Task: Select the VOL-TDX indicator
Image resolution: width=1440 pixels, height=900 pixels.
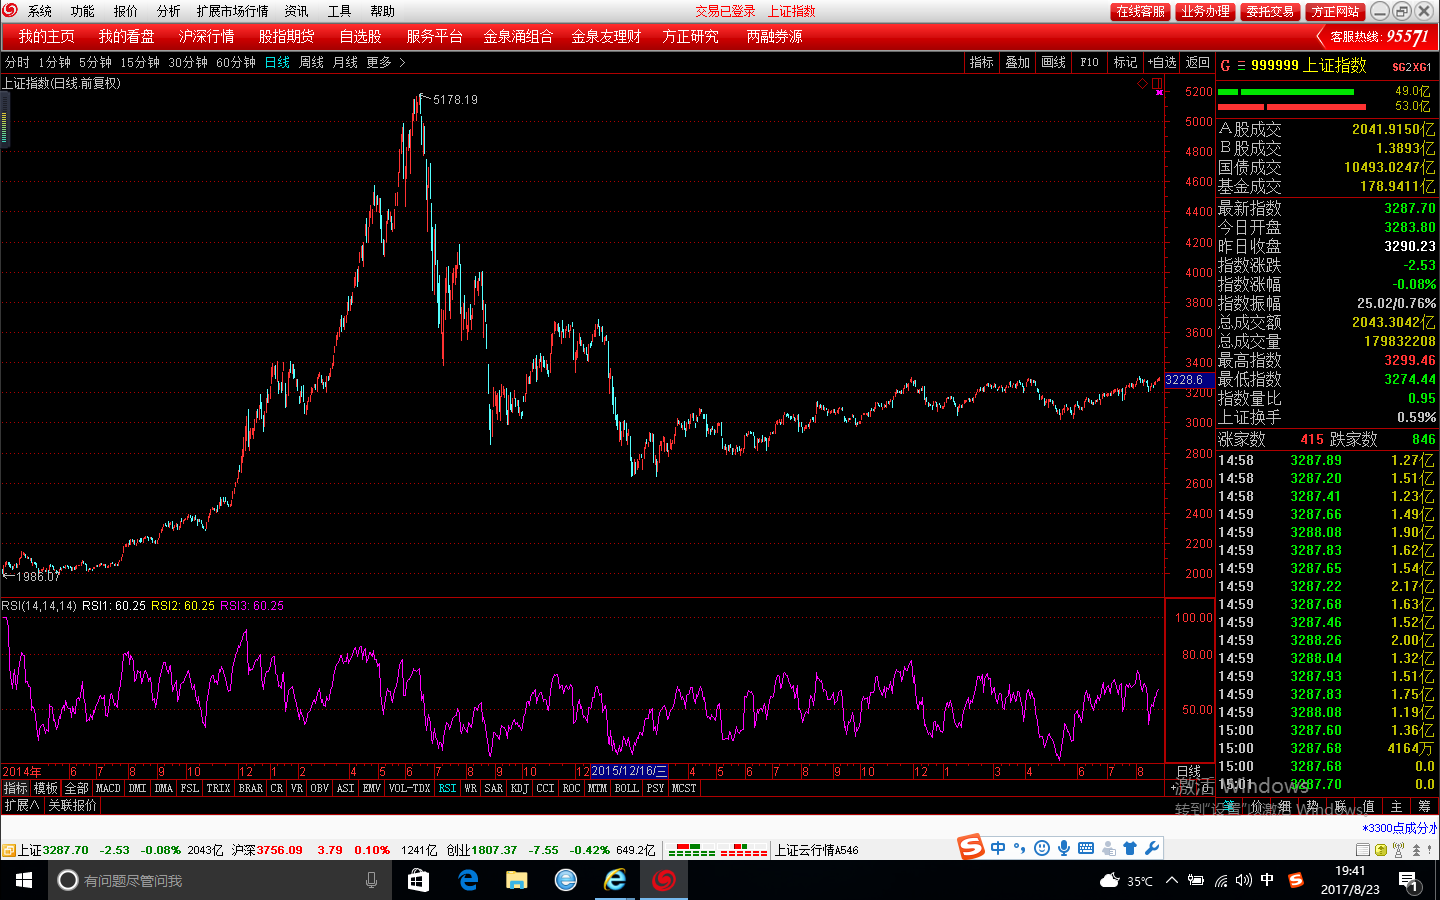Action: (x=409, y=788)
